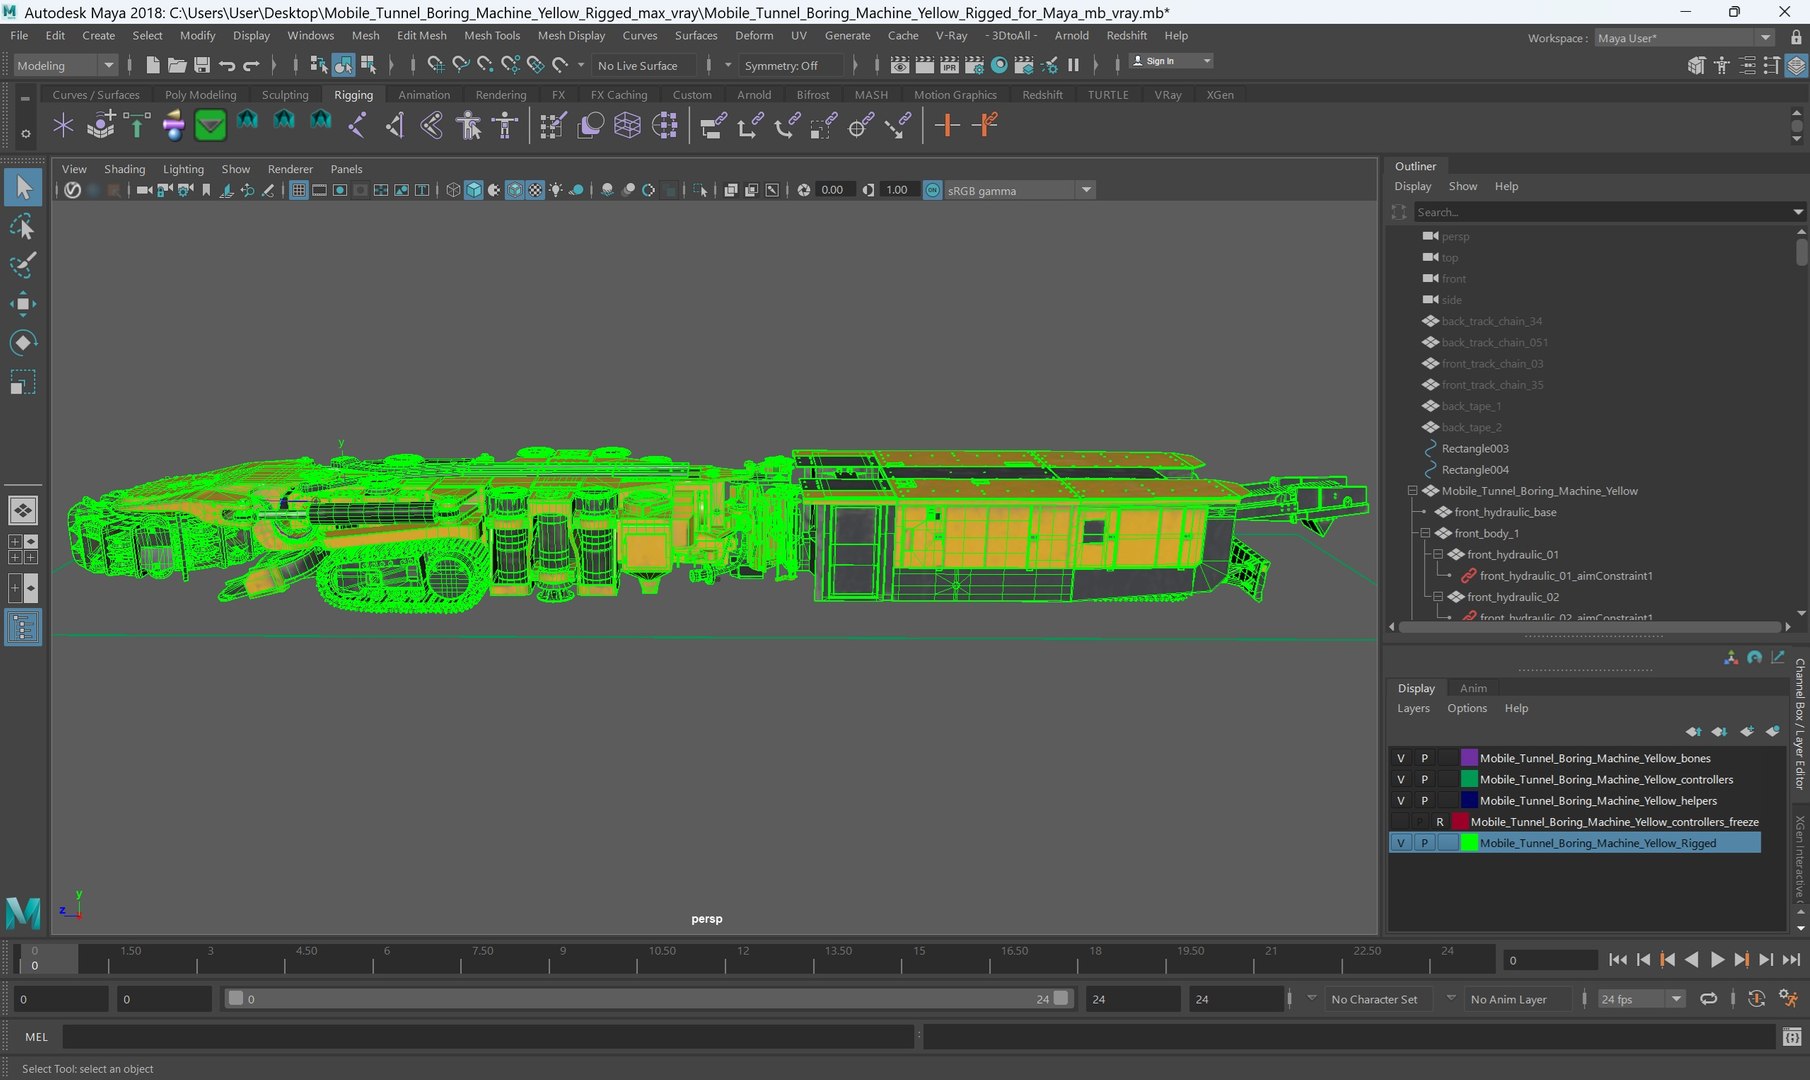Viewport: 1810px width, 1080px height.
Task: Click the Save Scene disk icon
Action: 202,65
